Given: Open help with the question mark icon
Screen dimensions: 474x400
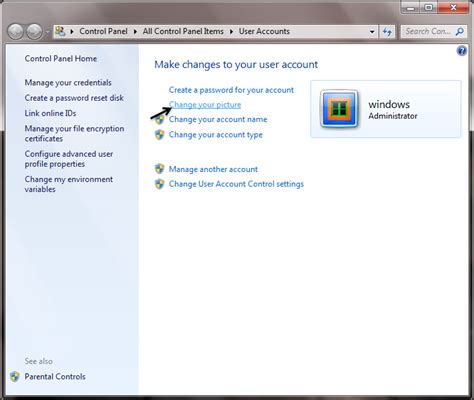Looking at the screenshot, I should point(462,51).
